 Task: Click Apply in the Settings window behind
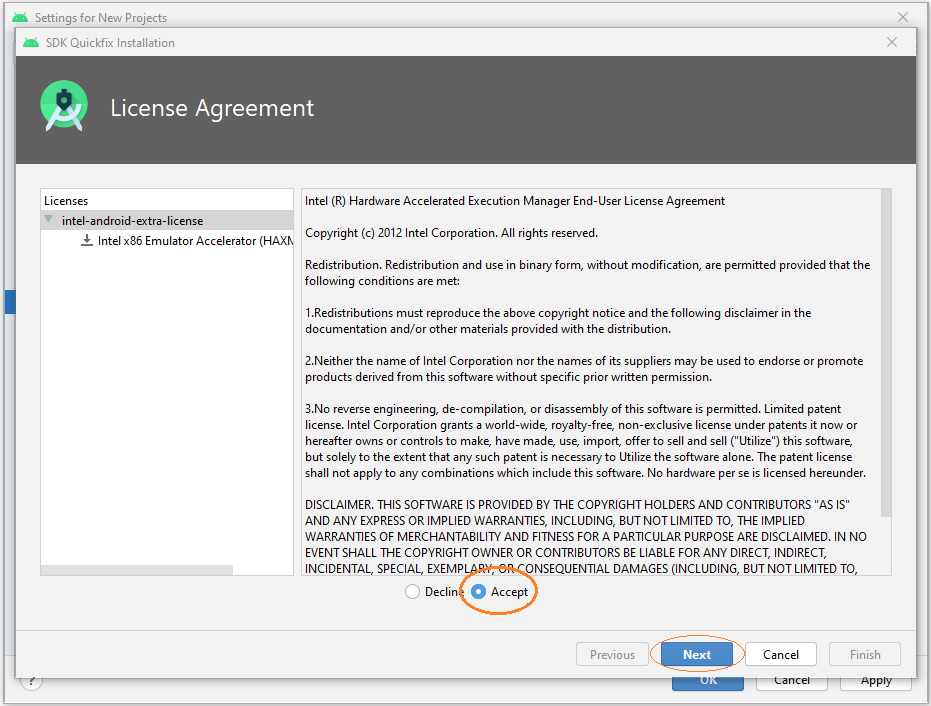[876, 682]
